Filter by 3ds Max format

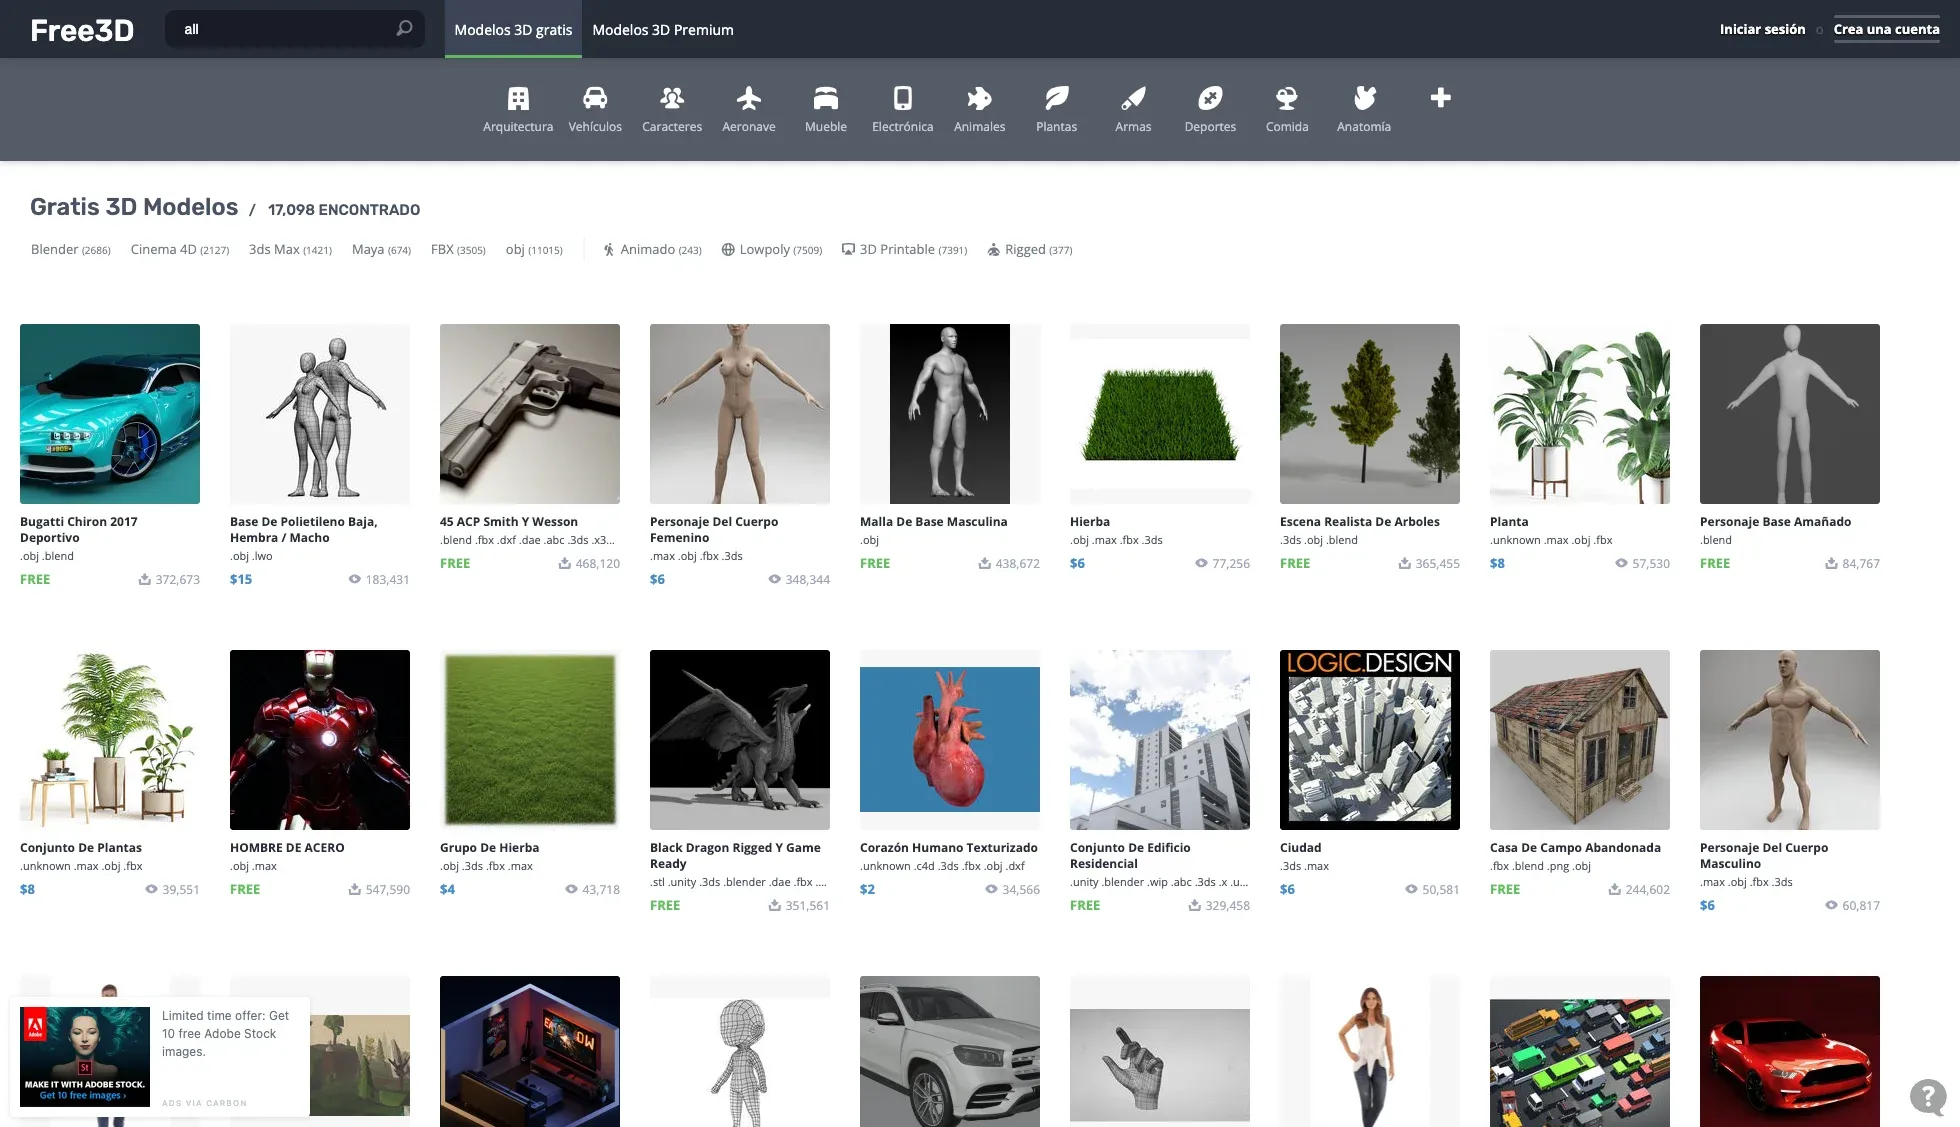point(290,250)
